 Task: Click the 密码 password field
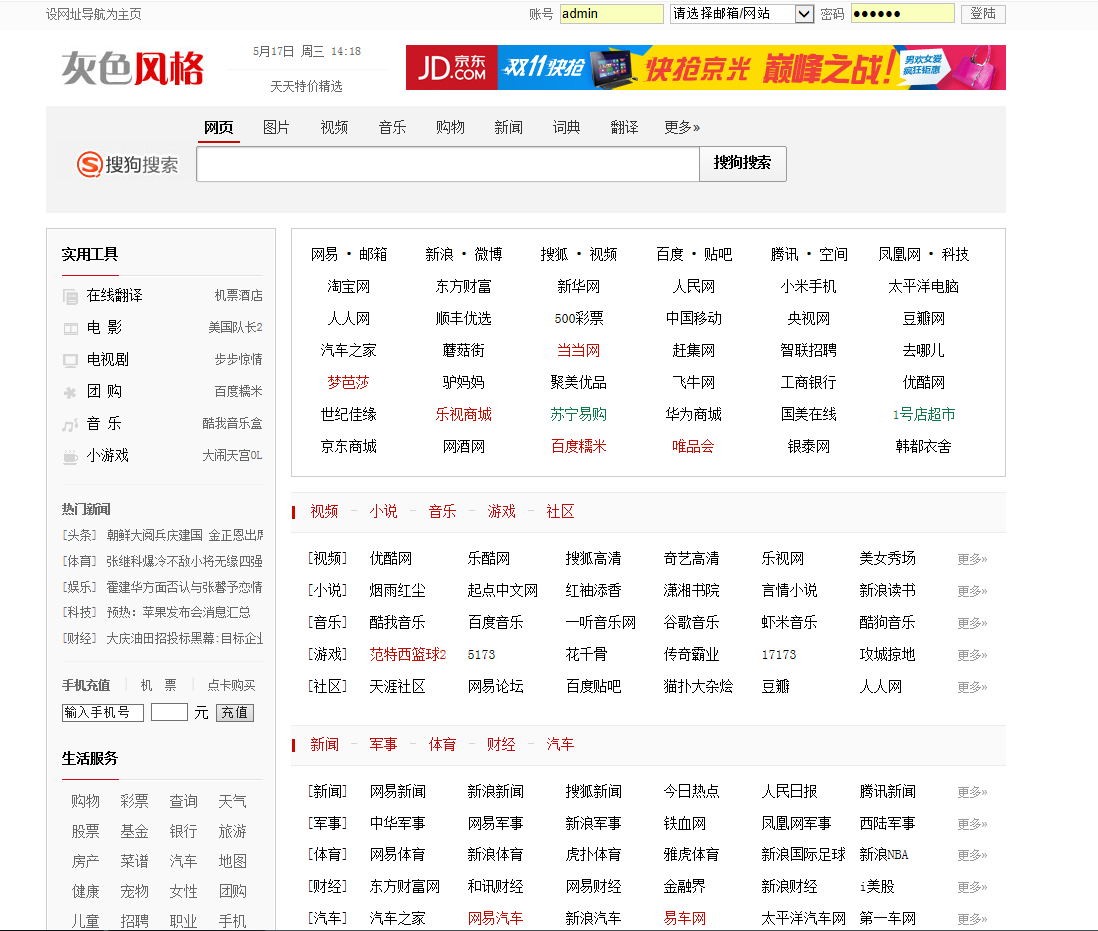tap(903, 13)
